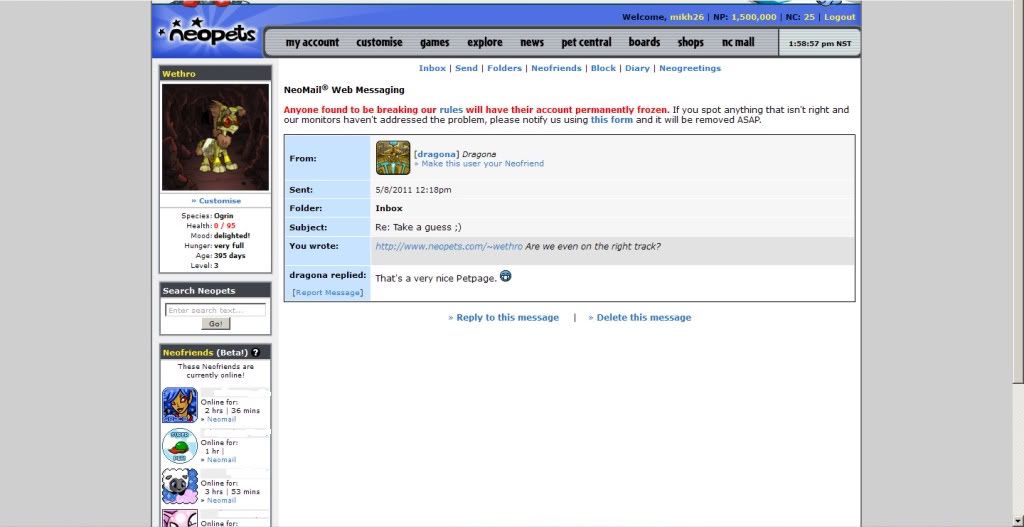Open the shops menu
1024x527 pixels.
(690, 42)
